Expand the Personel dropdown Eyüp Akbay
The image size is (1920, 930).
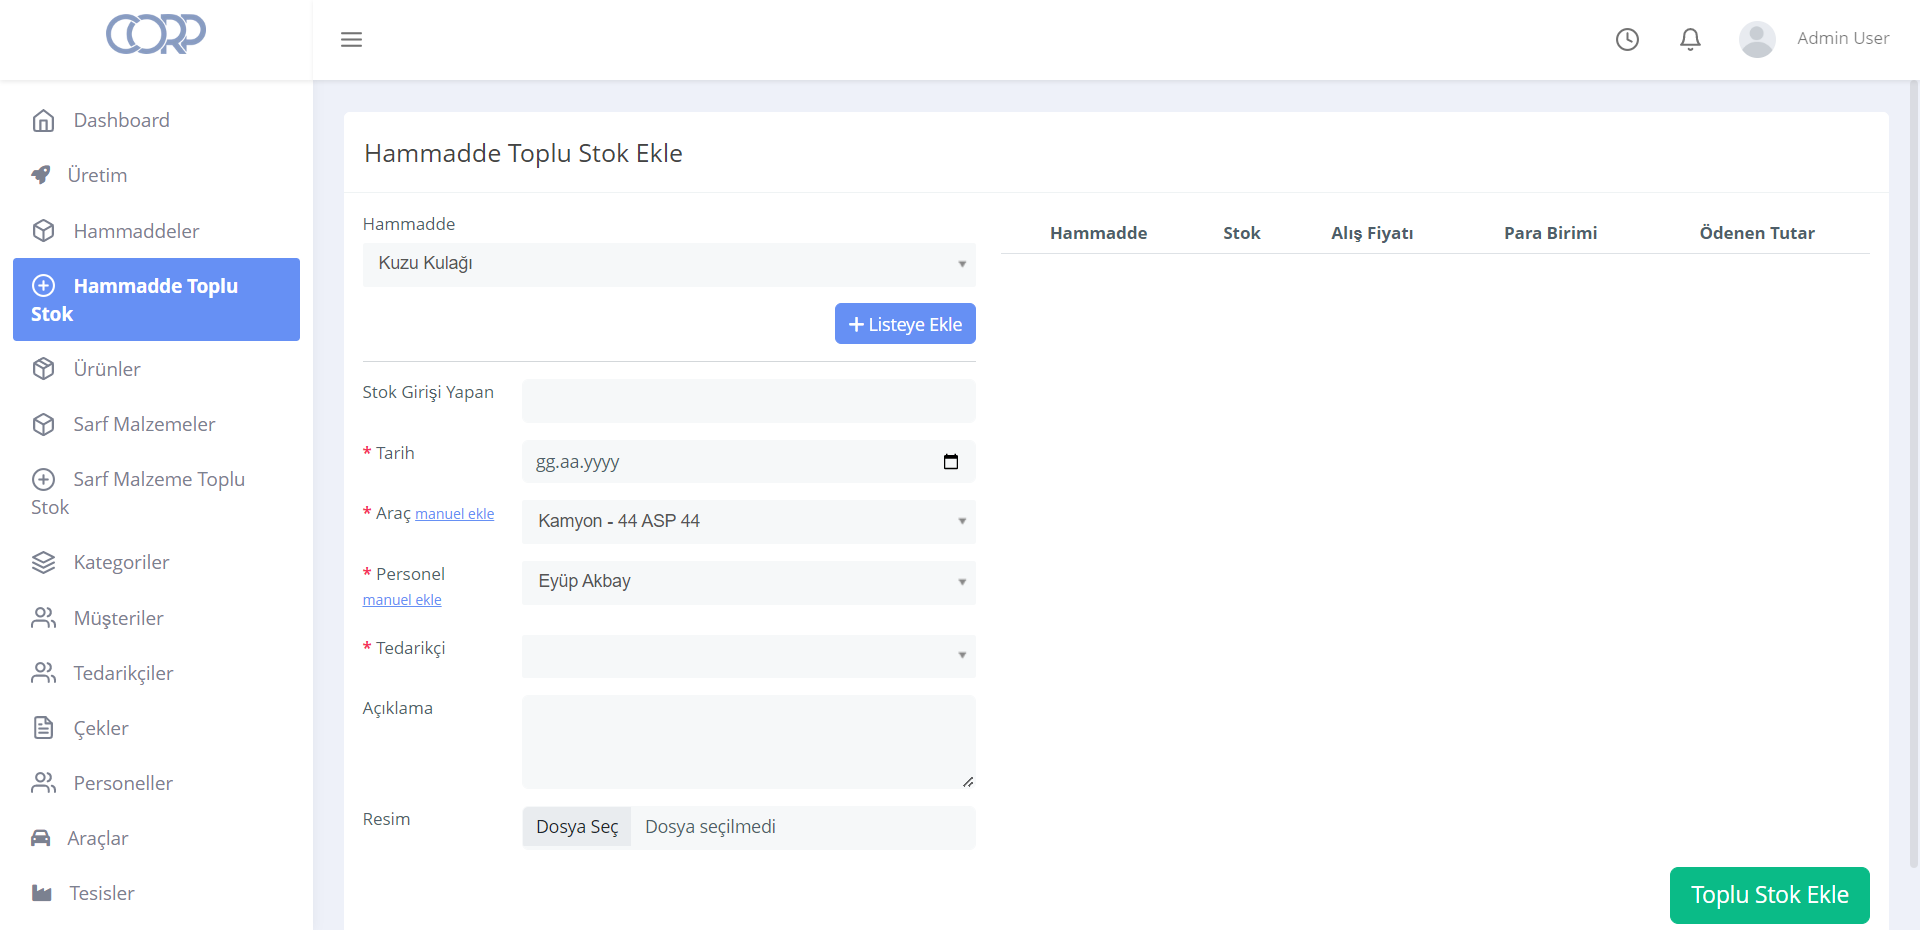pyautogui.click(x=748, y=582)
